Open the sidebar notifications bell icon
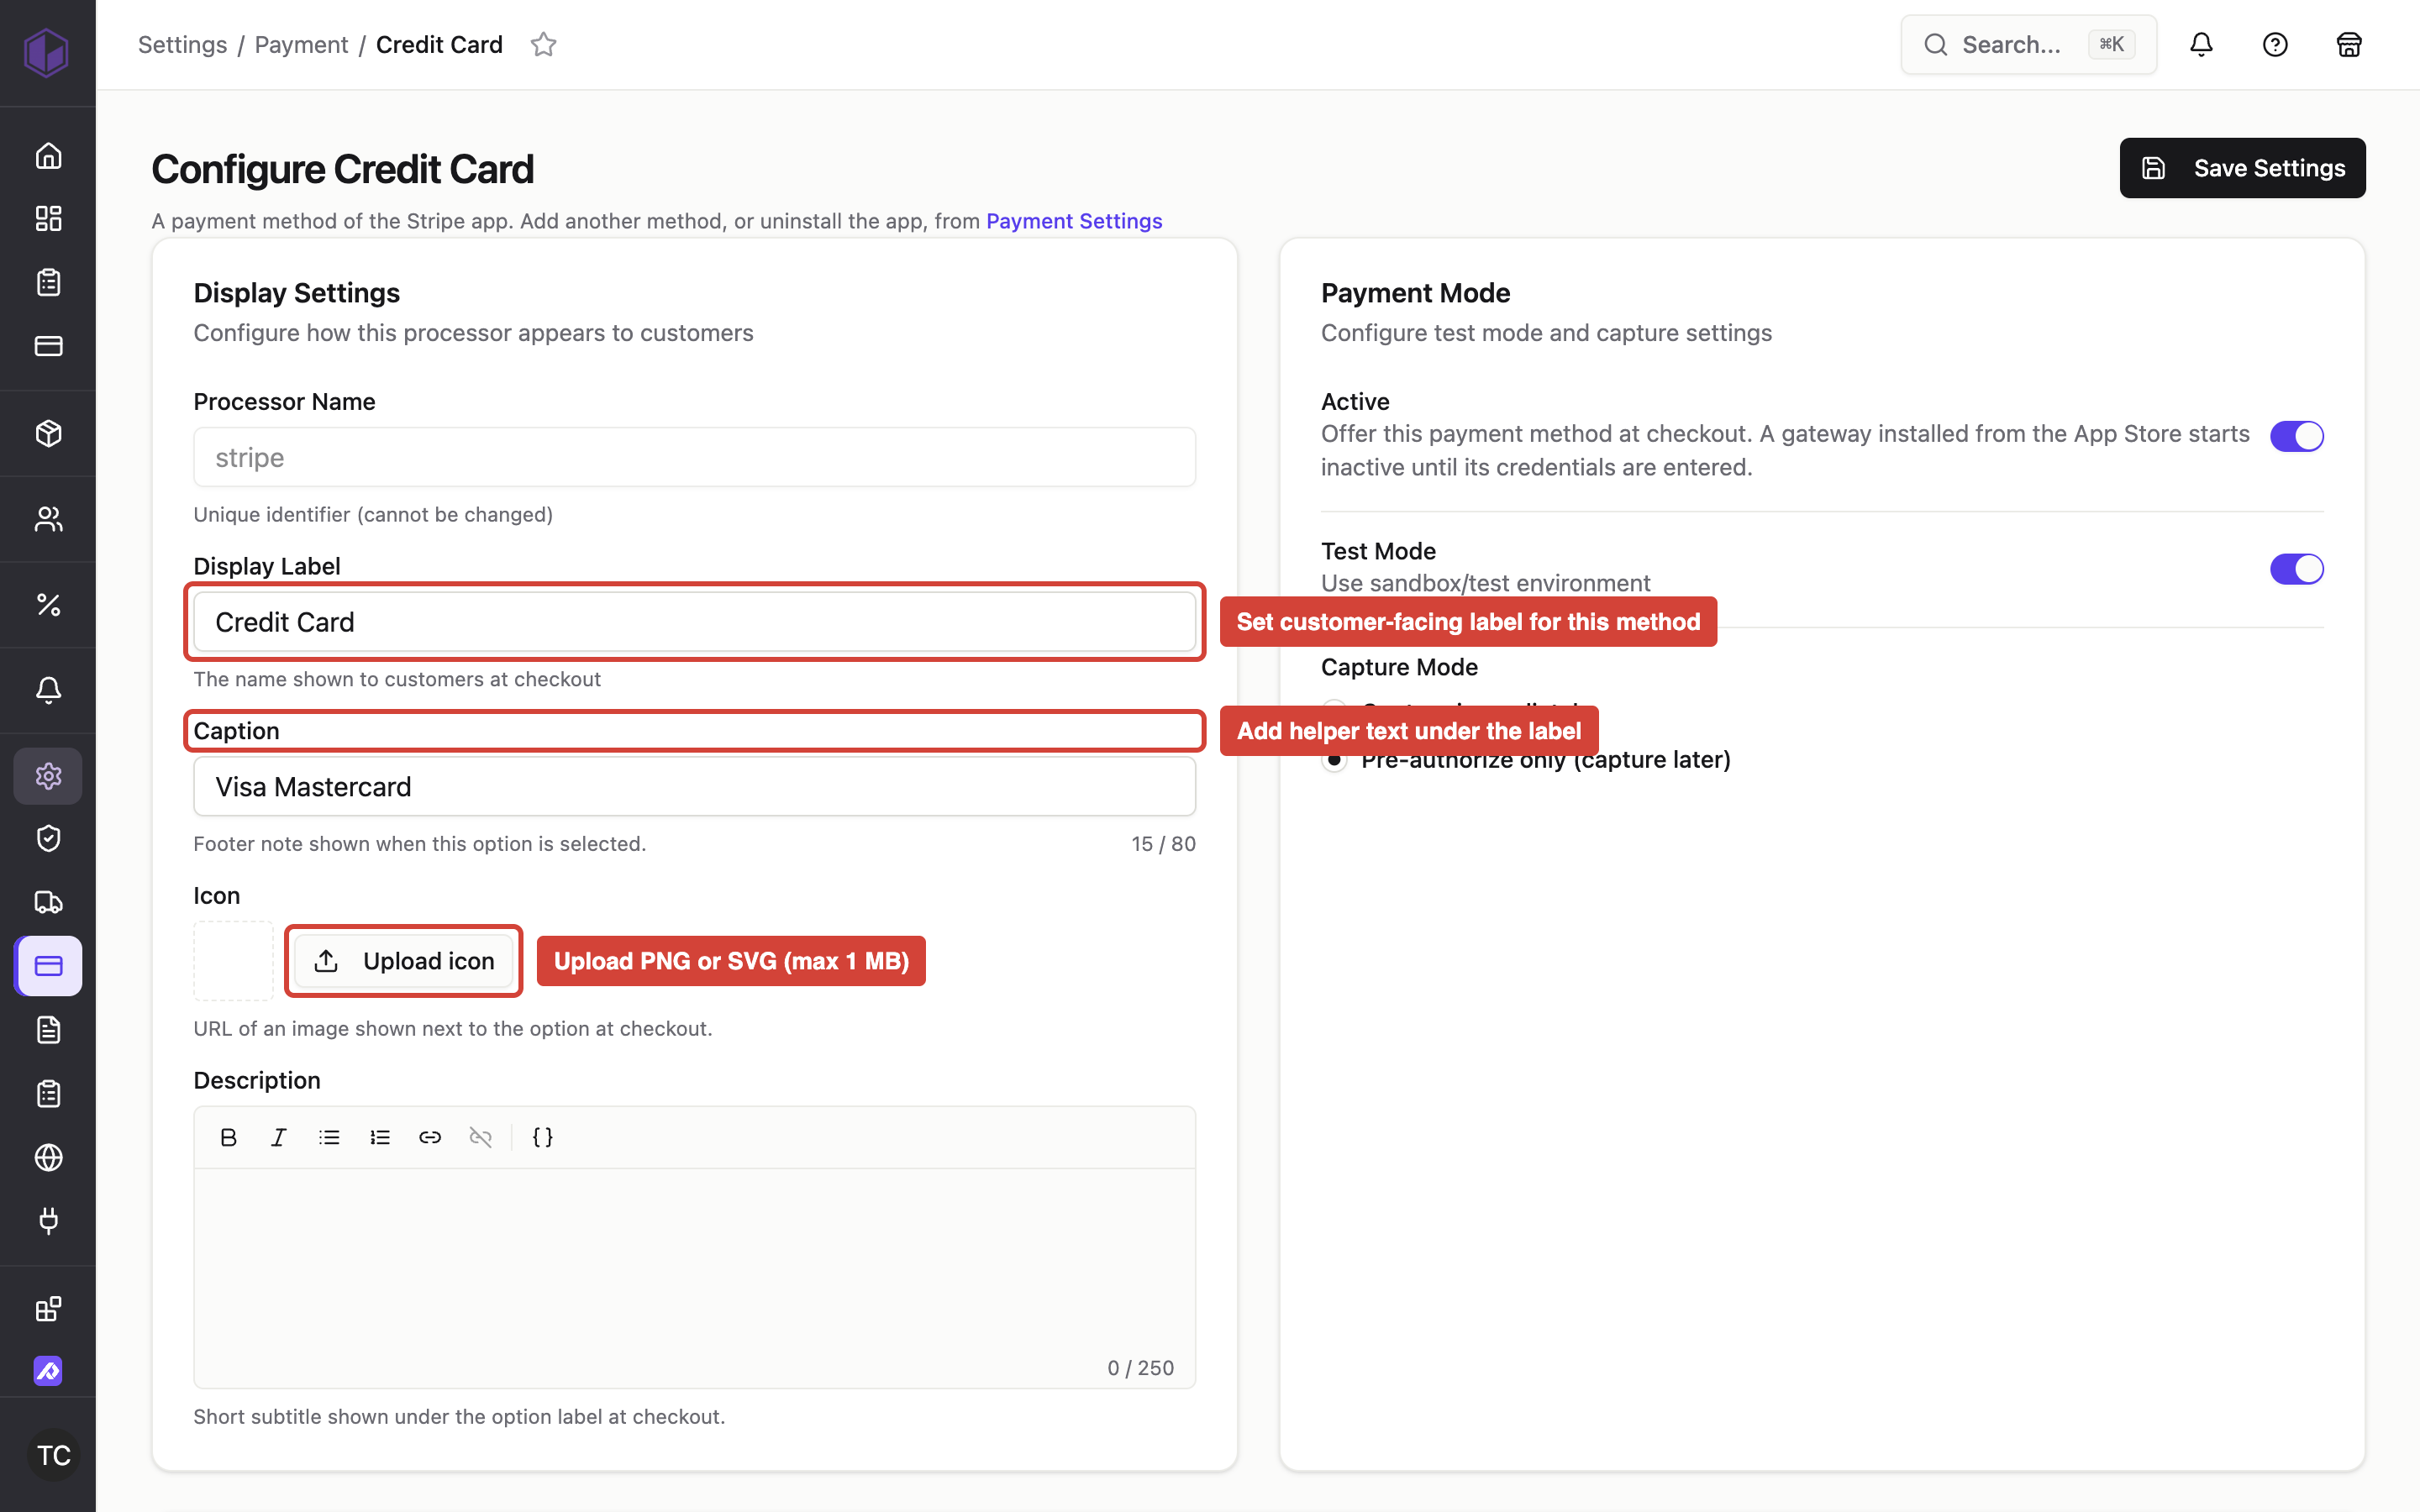This screenshot has width=2420, height=1512. click(x=48, y=690)
